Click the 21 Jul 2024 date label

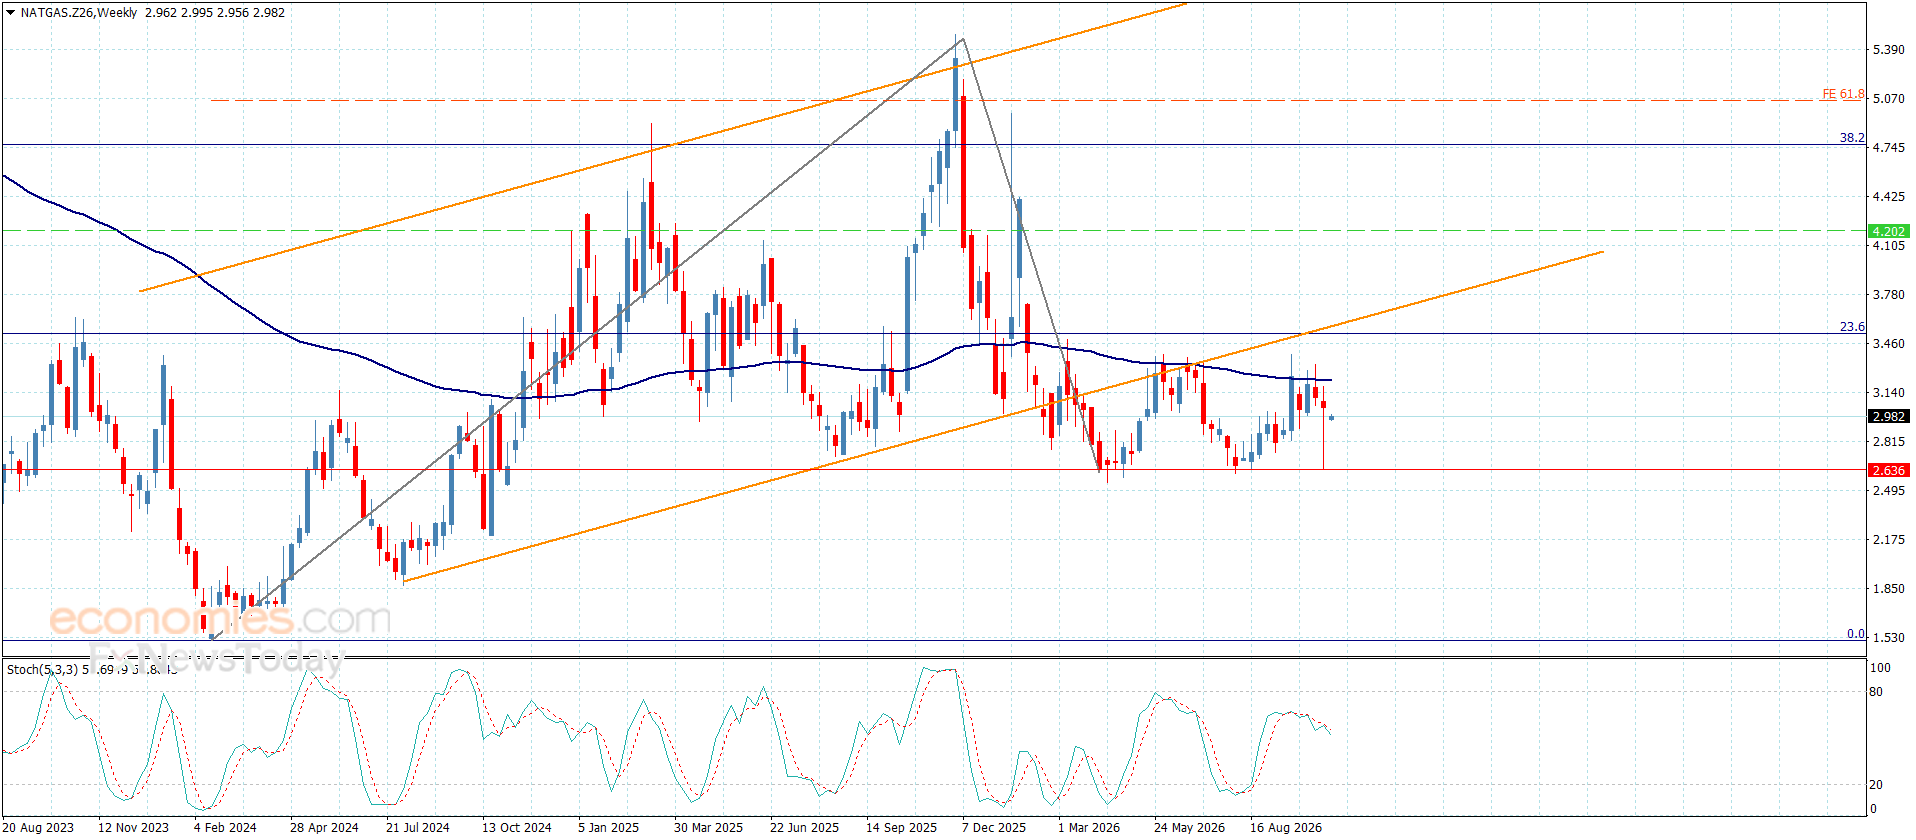[417, 827]
